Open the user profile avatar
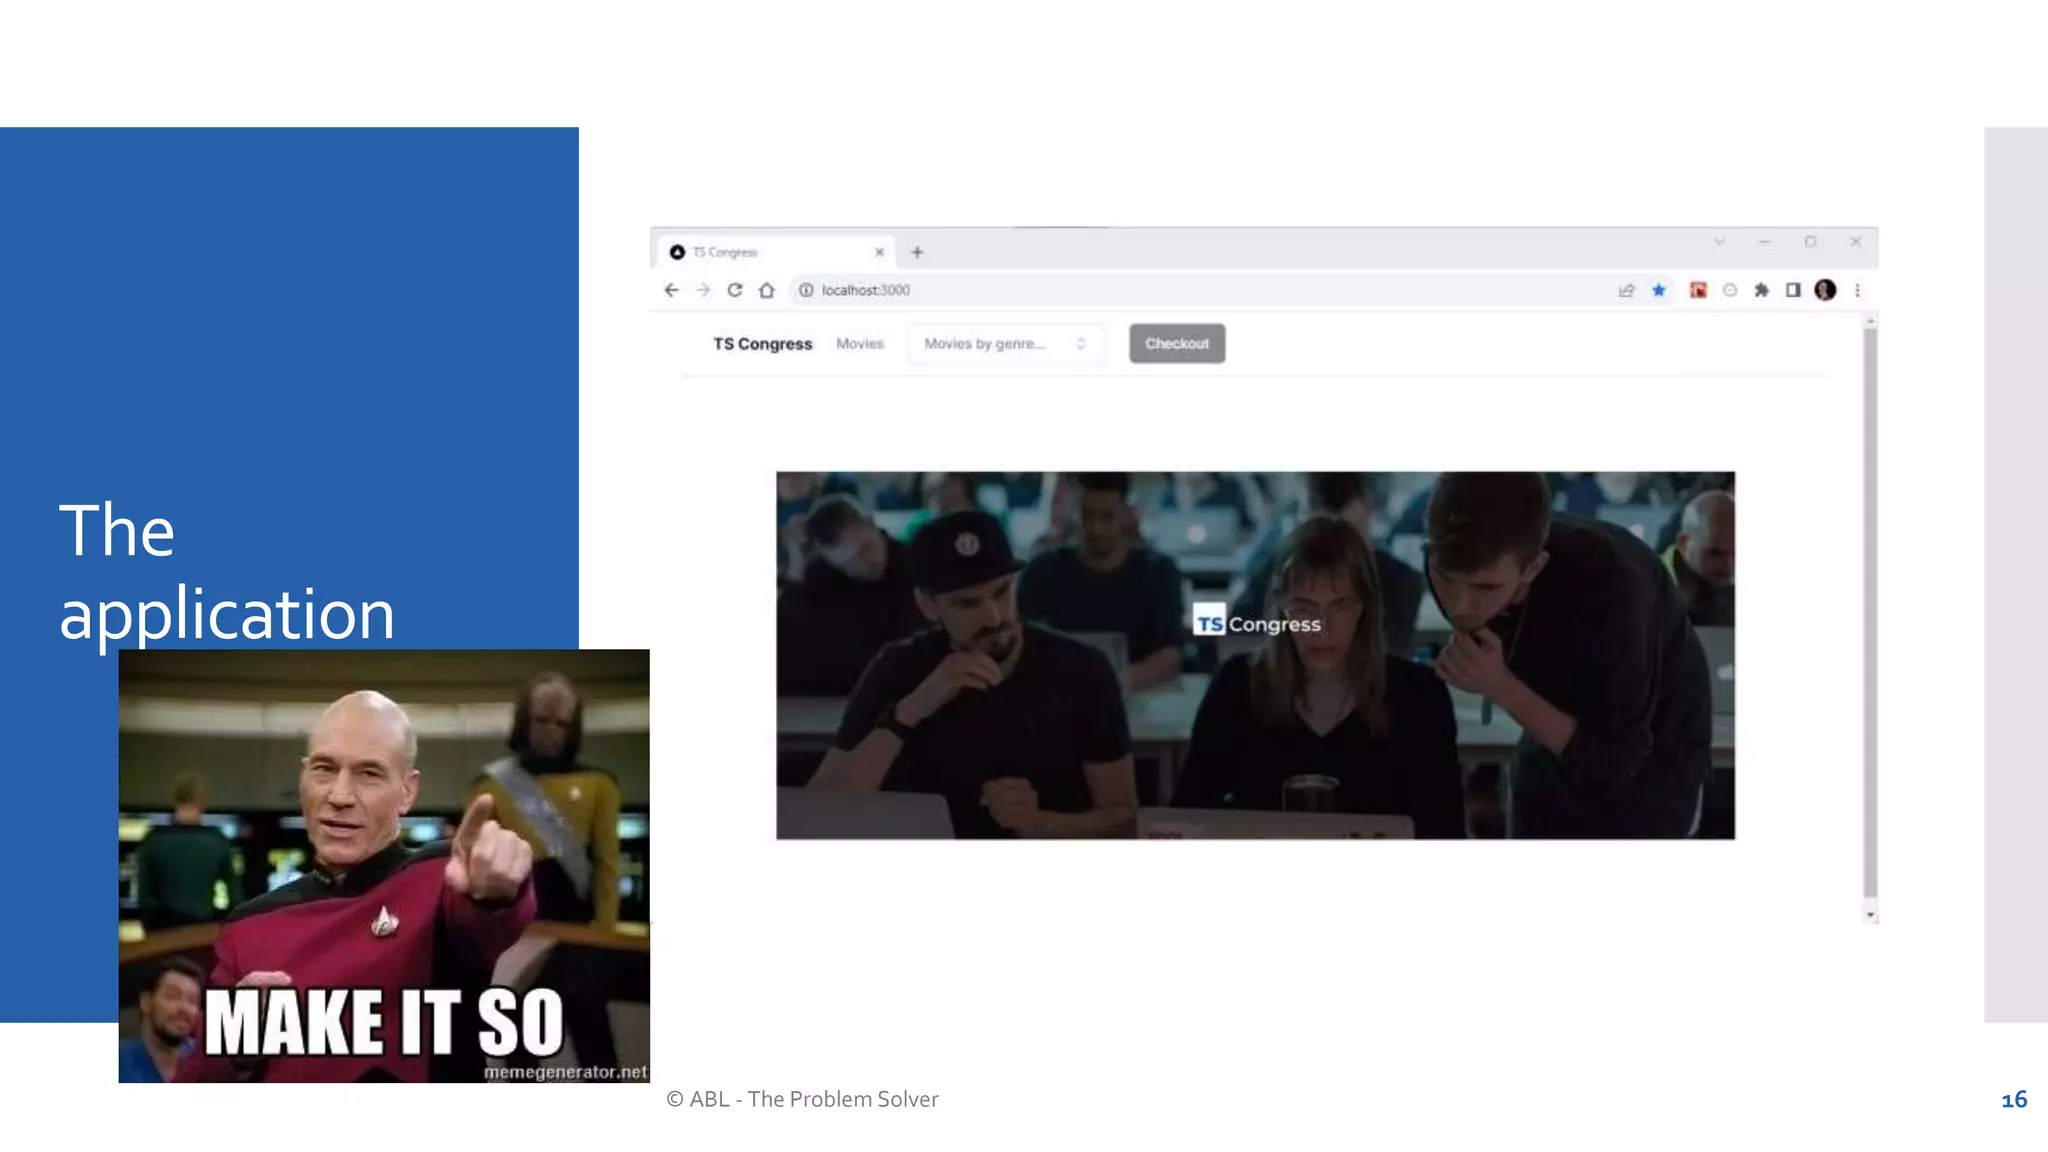This screenshot has height=1152, width=2048. click(x=1825, y=290)
